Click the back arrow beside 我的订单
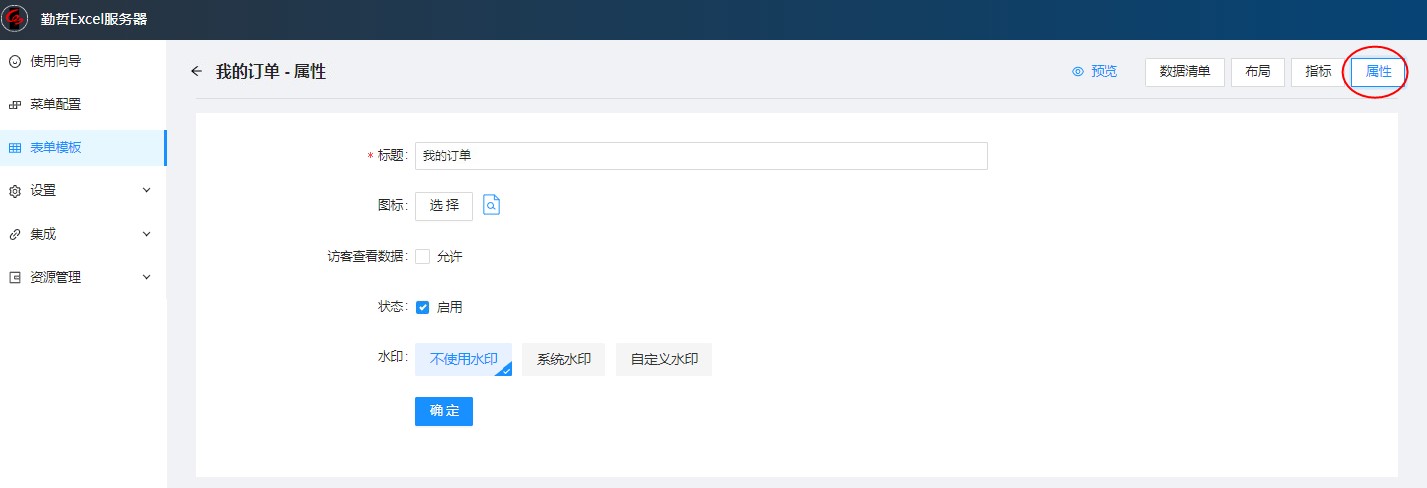This screenshot has width=1427, height=488. (x=196, y=72)
